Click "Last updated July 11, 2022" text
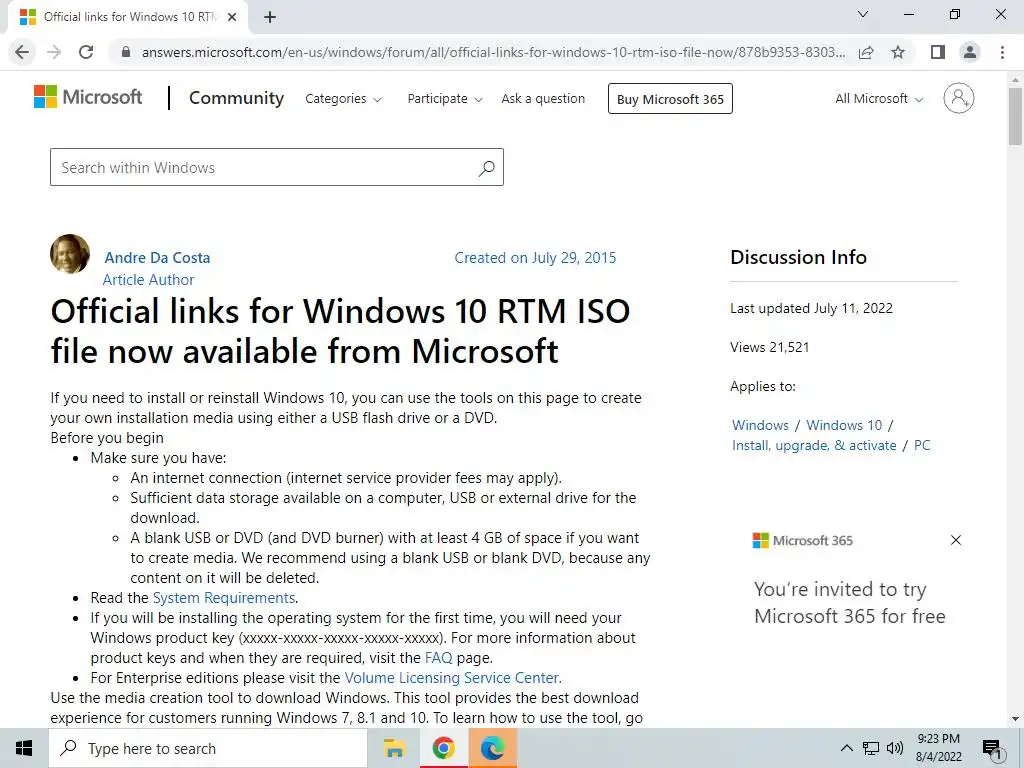Viewport: 1024px width, 768px height. click(811, 308)
